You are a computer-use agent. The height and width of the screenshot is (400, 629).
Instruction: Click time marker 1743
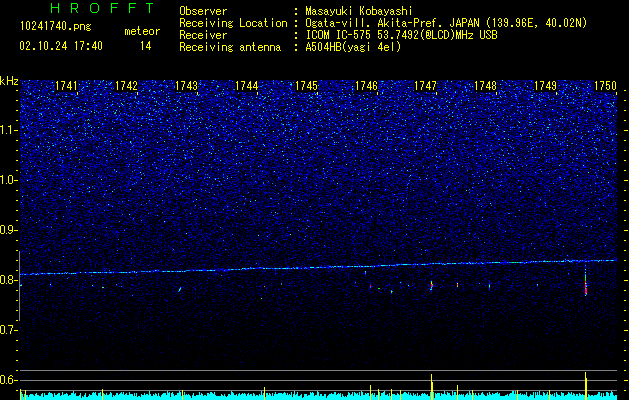[x=187, y=86]
